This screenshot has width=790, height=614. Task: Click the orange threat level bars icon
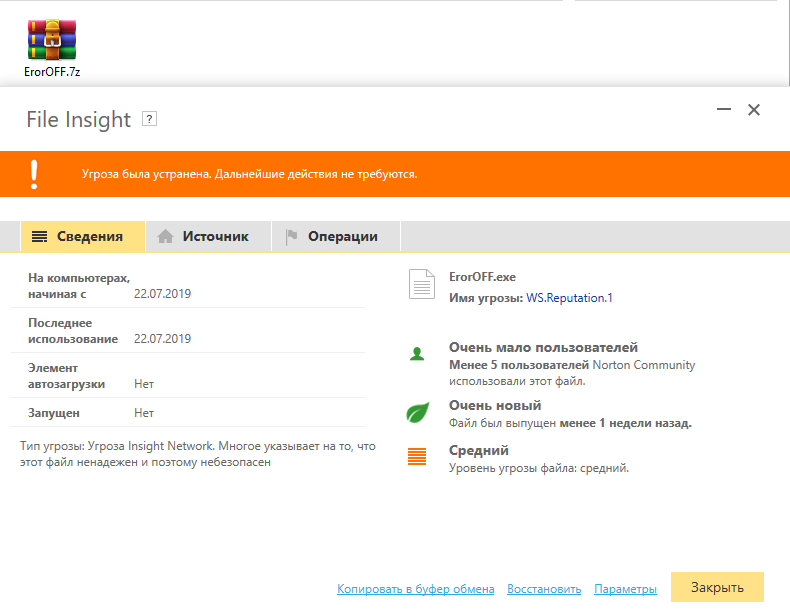pos(417,456)
